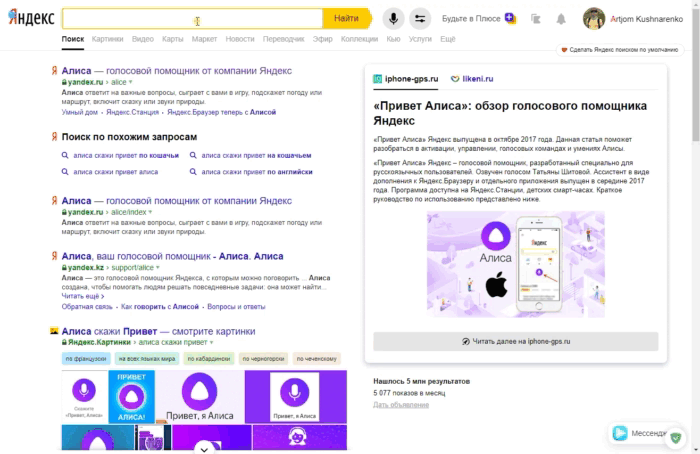The image size is (700, 454).
Task: Click the green shield protection icon
Action: pyautogui.click(x=676, y=438)
